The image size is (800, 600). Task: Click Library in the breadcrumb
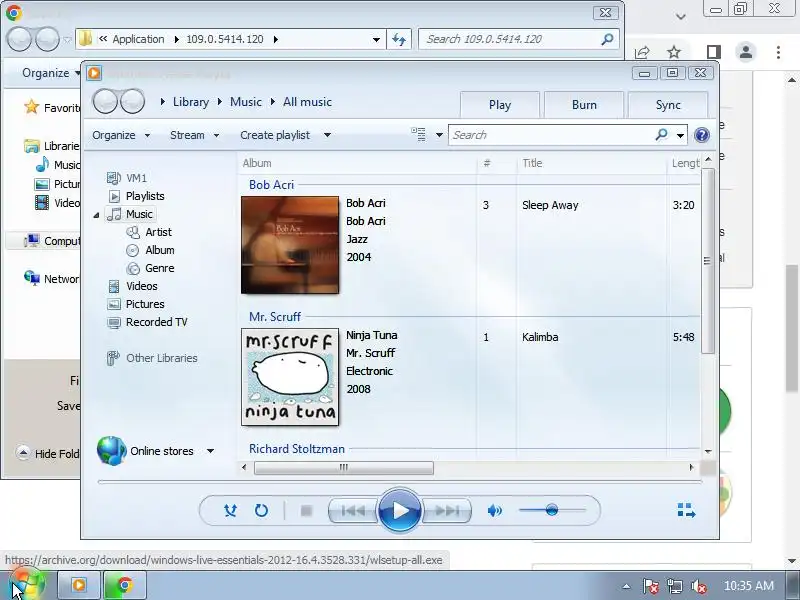191,102
